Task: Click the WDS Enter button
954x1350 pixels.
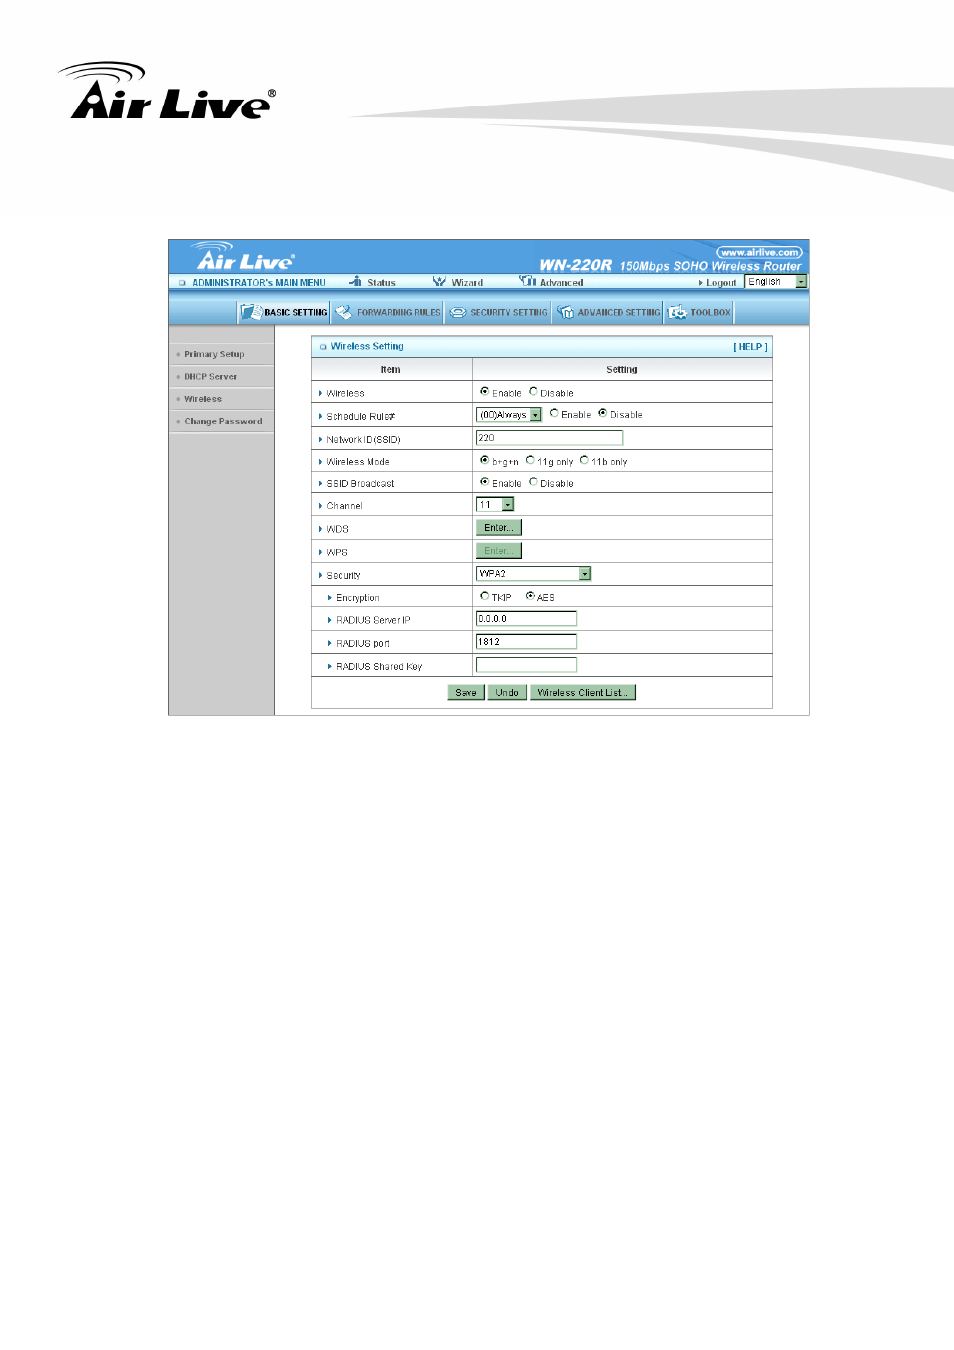Action: (499, 528)
